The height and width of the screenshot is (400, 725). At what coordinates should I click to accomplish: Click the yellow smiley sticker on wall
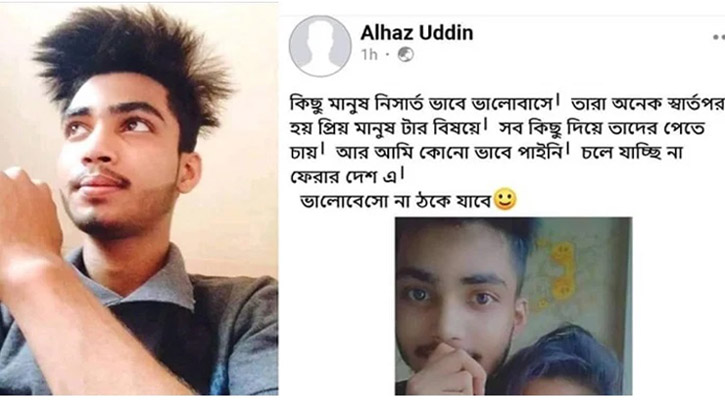point(562,271)
